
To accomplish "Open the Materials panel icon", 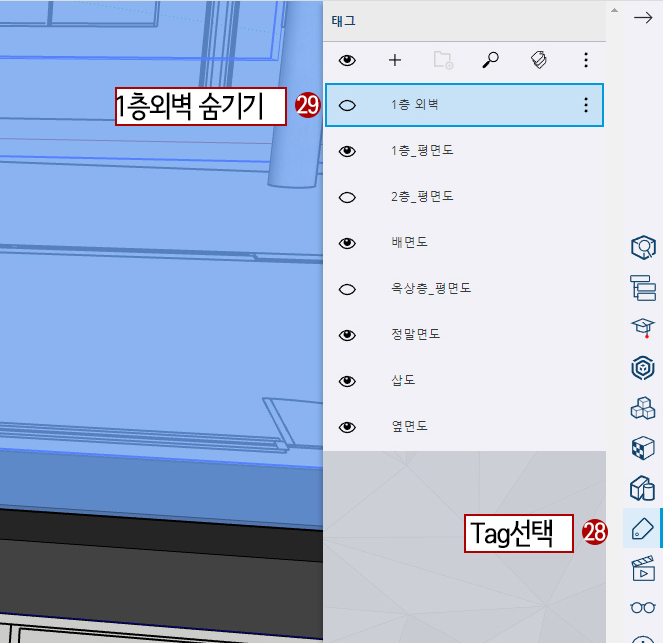I will tap(643, 448).
